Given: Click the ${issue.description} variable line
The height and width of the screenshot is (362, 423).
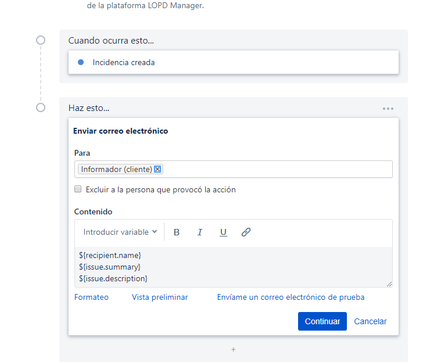Looking at the screenshot, I should tap(113, 279).
